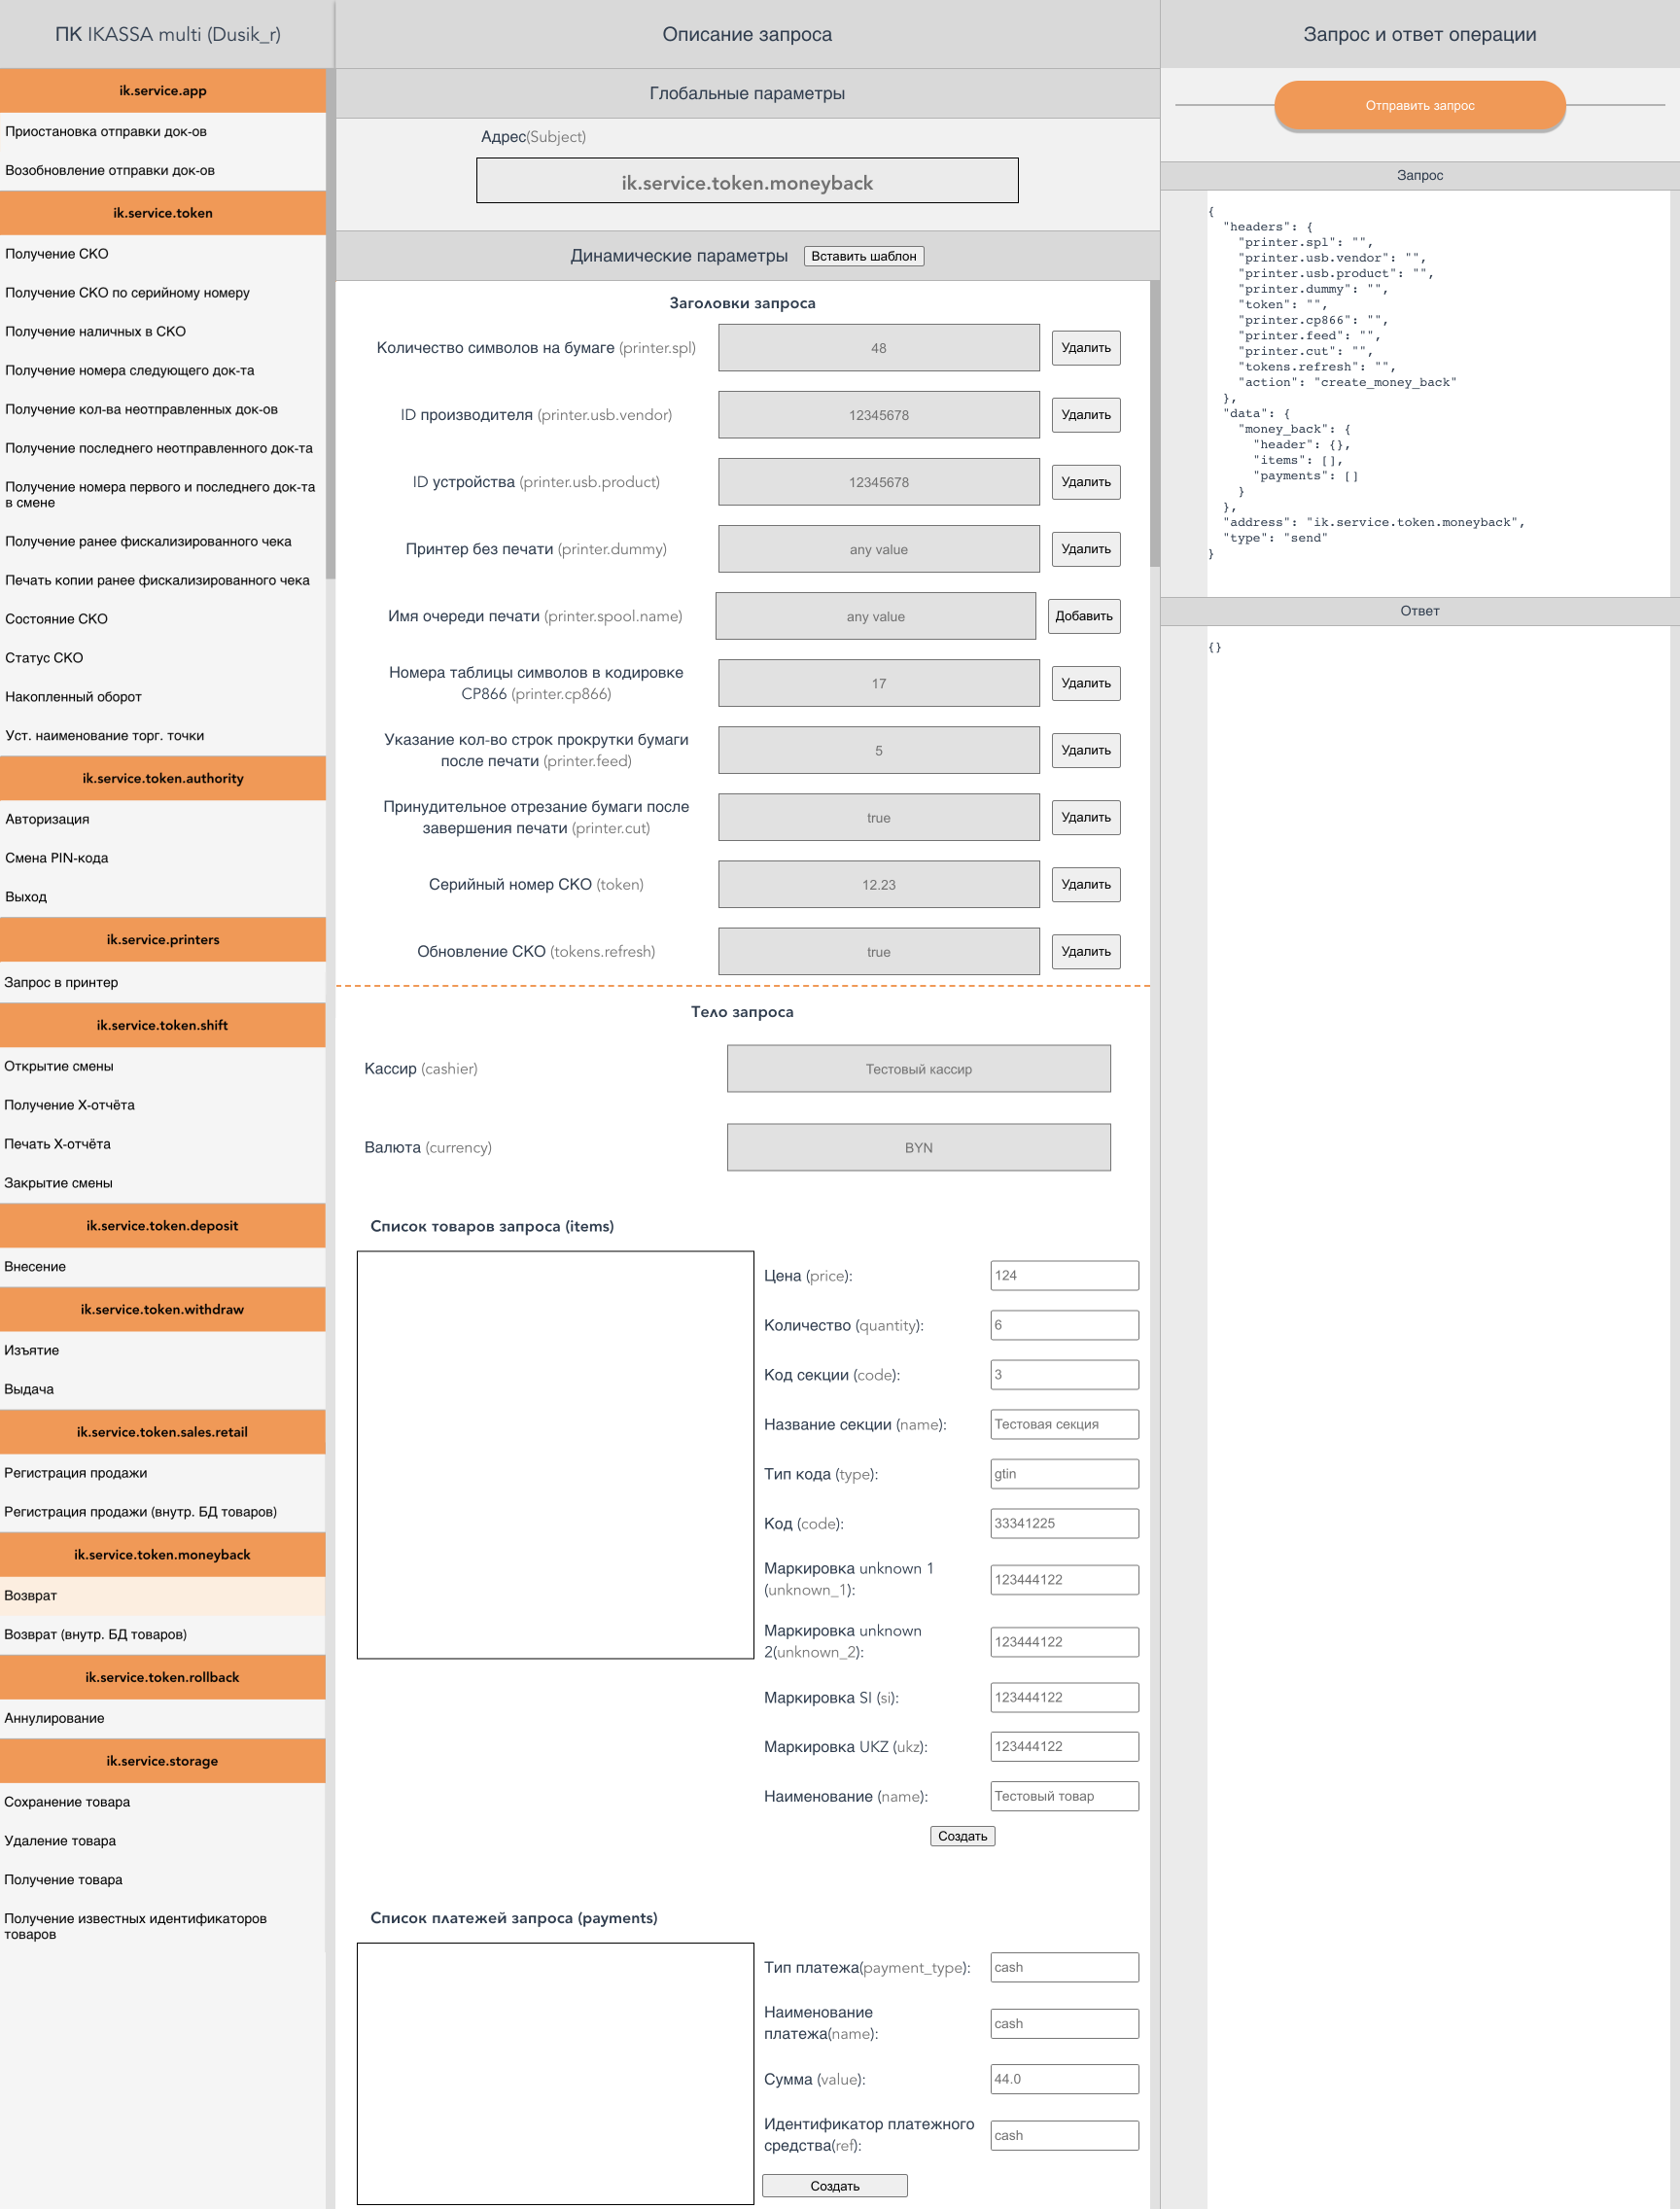Click Создать under the items list
Image resolution: width=1680 pixels, height=2209 pixels.
click(961, 1836)
